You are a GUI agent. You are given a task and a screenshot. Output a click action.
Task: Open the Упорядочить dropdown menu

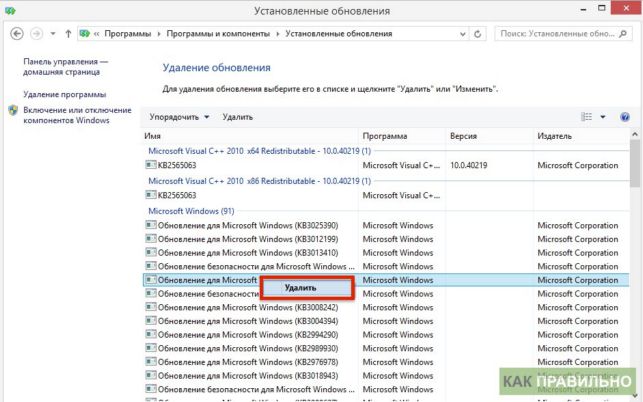tap(179, 117)
